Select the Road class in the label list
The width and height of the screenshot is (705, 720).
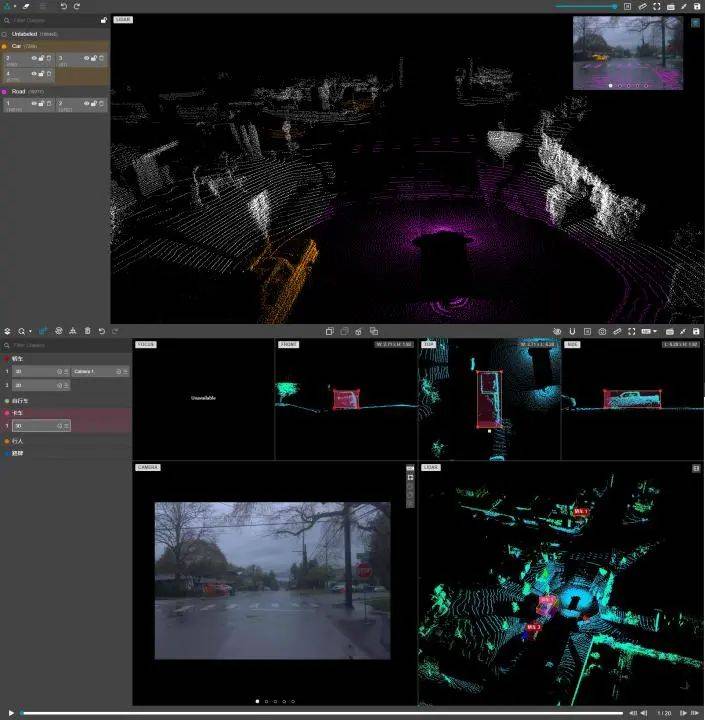[x=19, y=91]
